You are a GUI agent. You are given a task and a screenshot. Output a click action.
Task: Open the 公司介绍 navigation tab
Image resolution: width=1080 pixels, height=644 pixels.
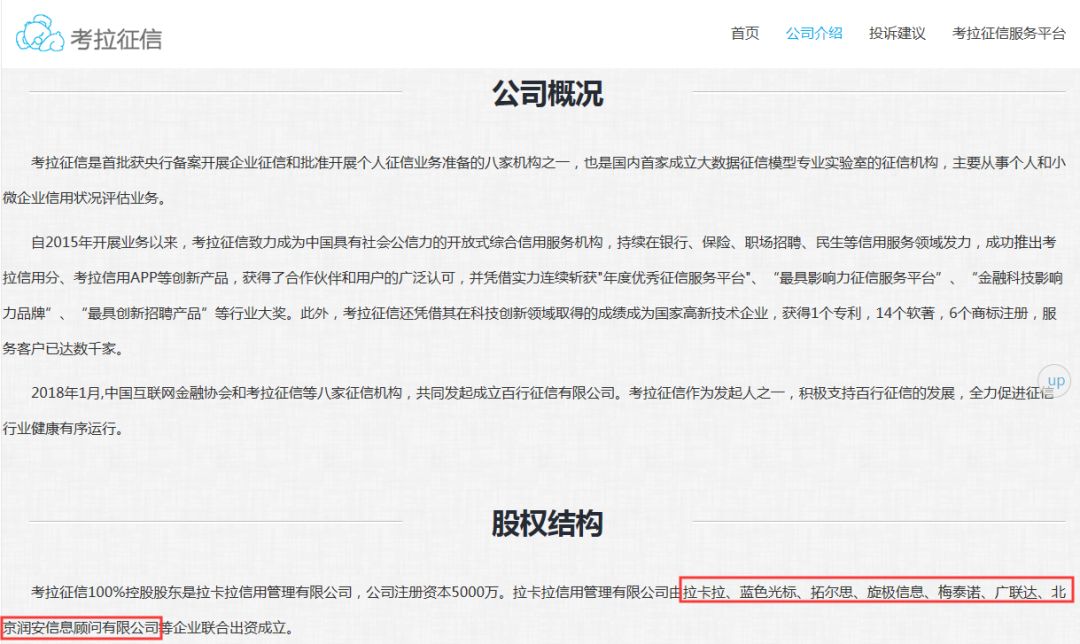[814, 33]
